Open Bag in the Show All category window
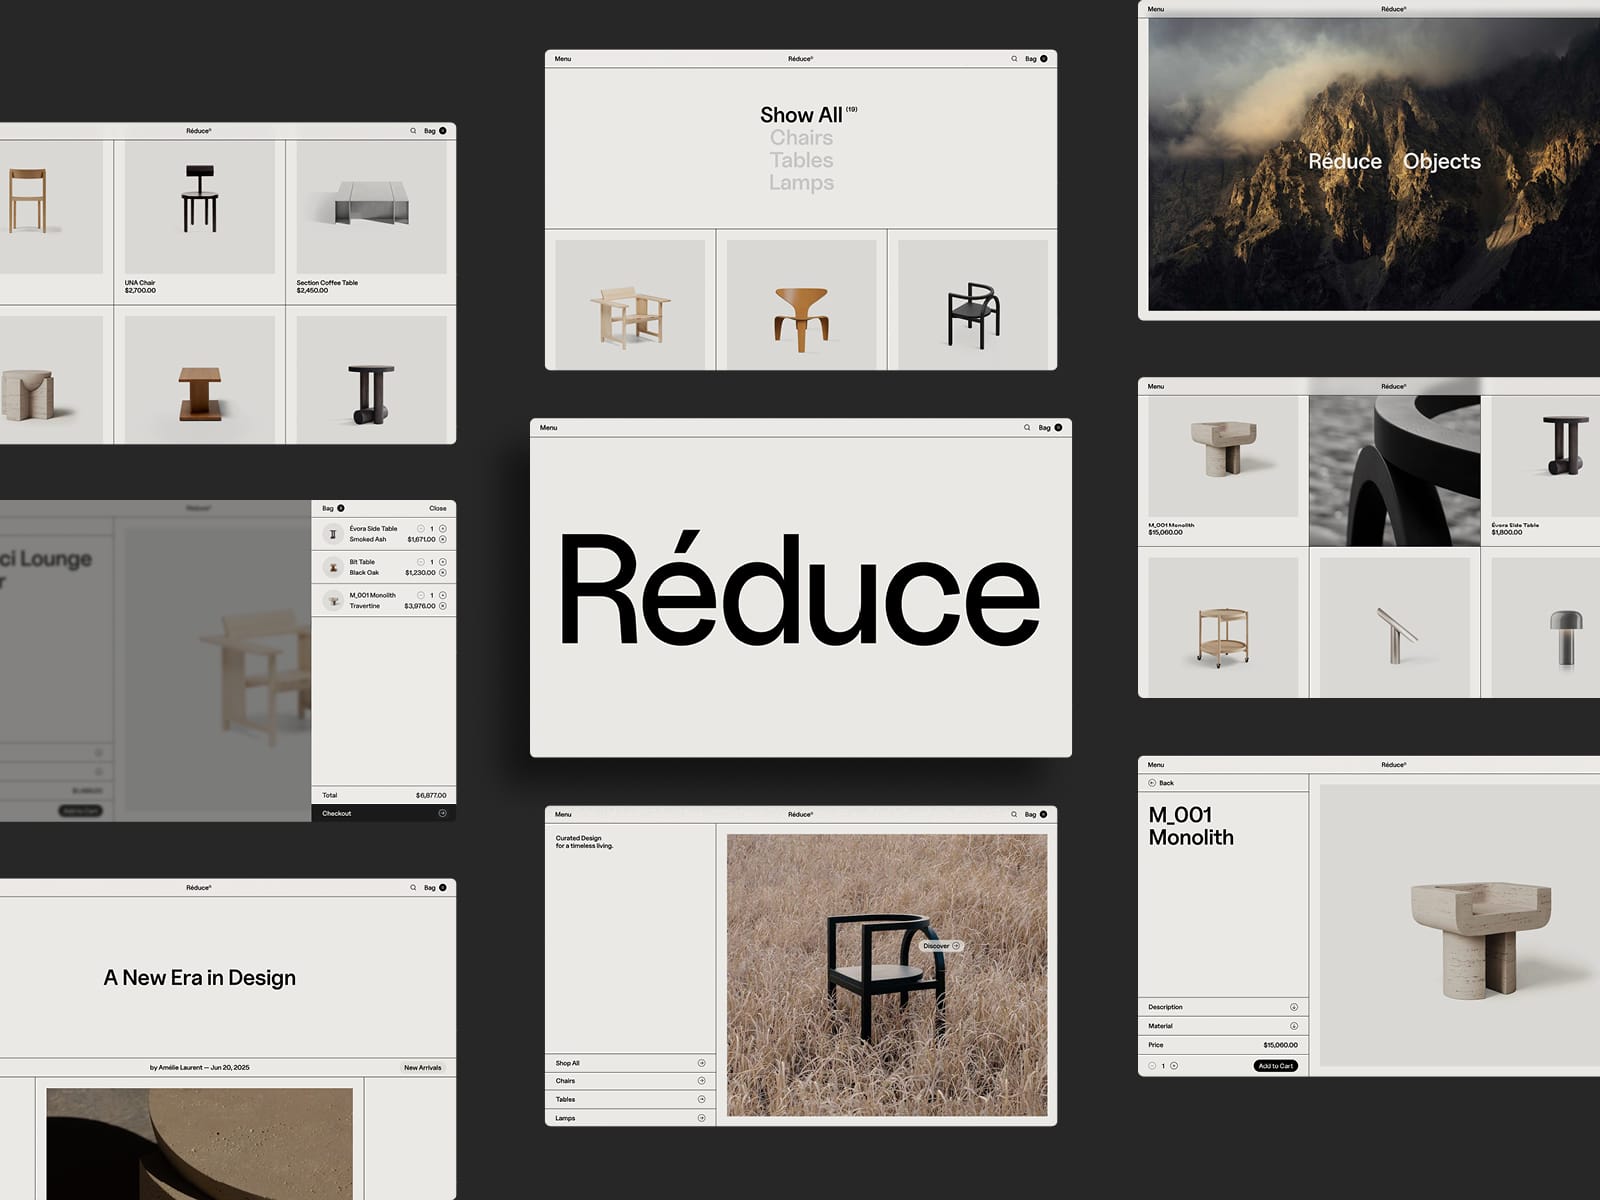The width and height of the screenshot is (1600, 1200). coord(1036,59)
